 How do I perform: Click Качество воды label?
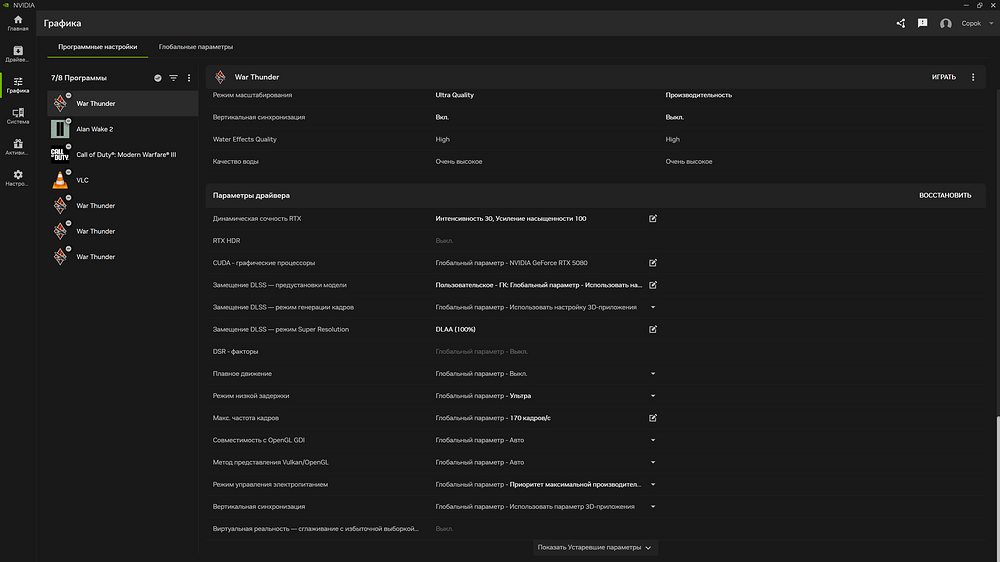235,162
